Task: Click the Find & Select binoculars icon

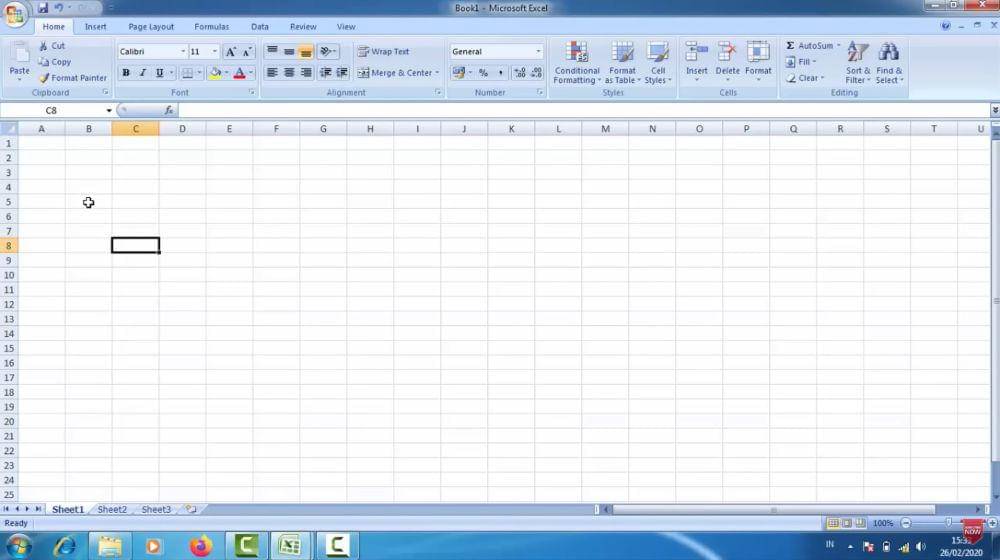Action: (x=888, y=53)
